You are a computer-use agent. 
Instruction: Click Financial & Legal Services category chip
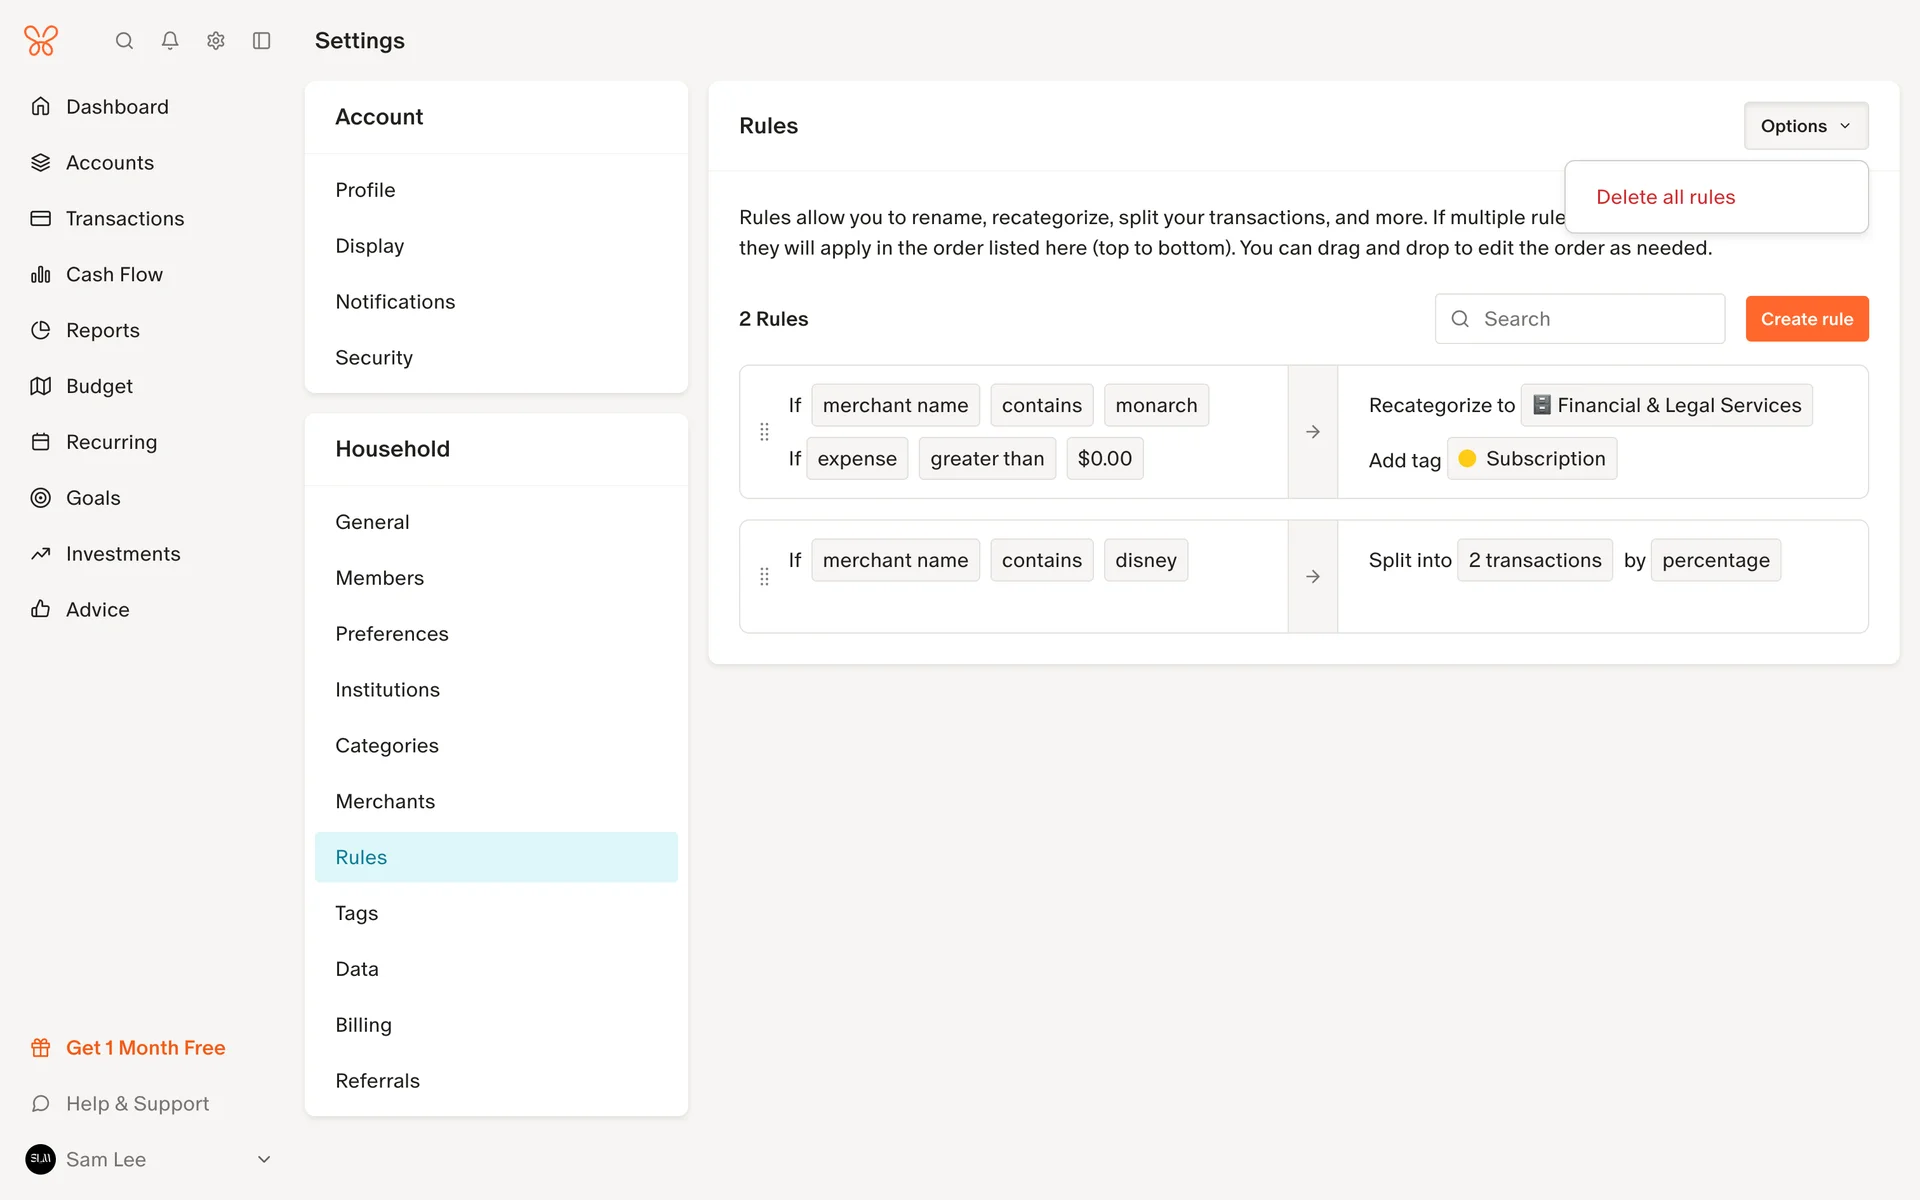point(1666,405)
